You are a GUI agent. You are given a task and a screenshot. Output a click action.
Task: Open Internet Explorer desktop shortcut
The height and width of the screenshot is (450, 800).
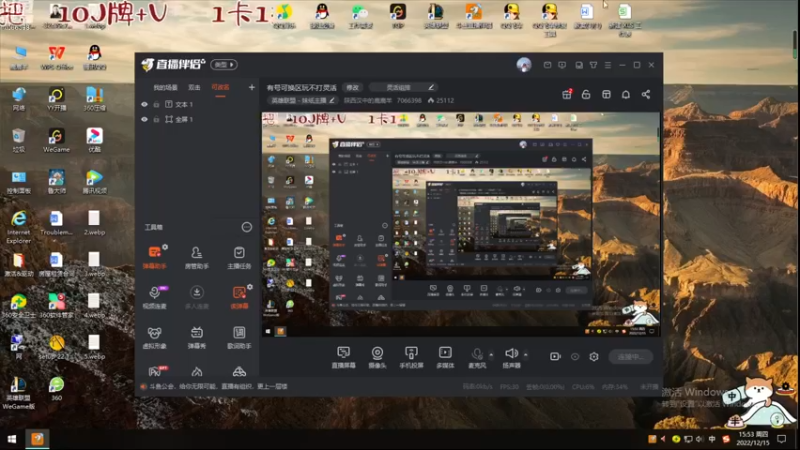19,227
